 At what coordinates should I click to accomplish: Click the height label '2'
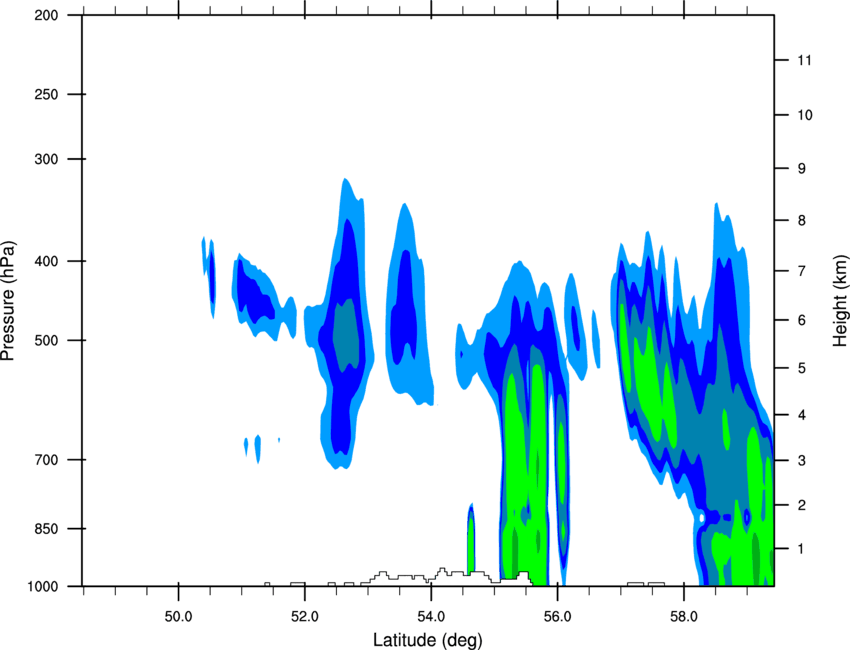tap(802, 505)
